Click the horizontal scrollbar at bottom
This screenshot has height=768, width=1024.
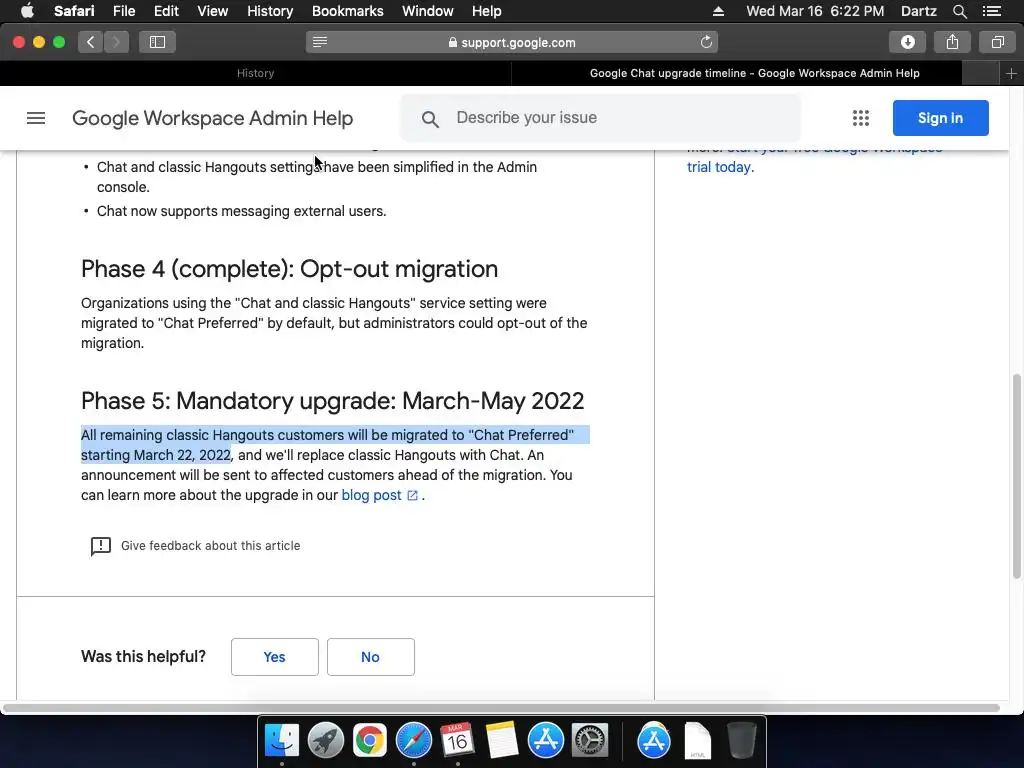(501, 708)
